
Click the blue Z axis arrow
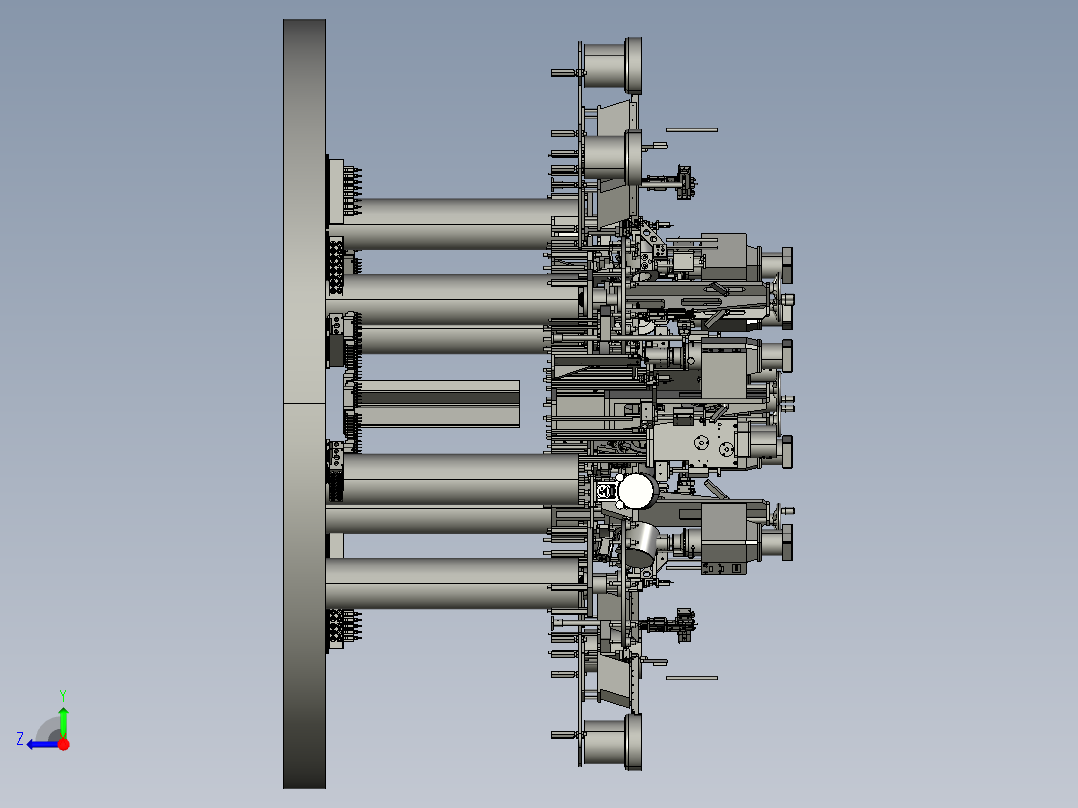(43, 744)
